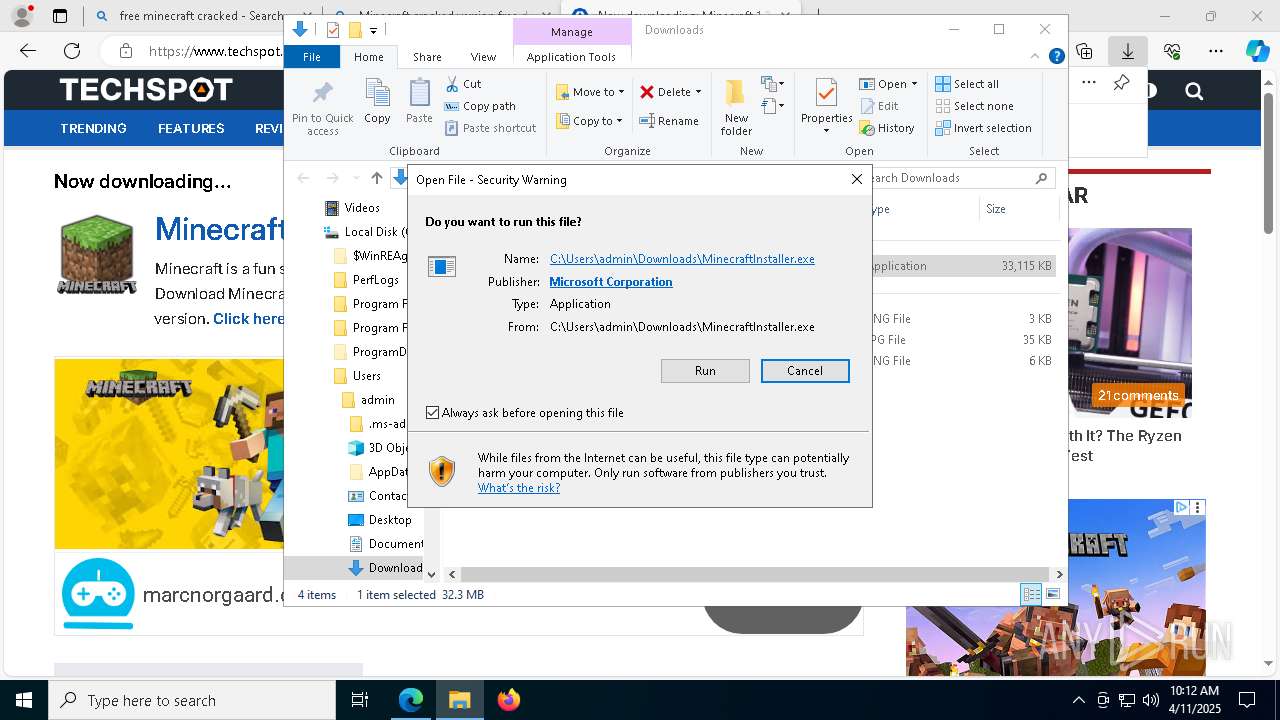Image resolution: width=1280 pixels, height=720 pixels.
Task: Switch Explorer to details view icon
Action: pyautogui.click(x=1031, y=594)
